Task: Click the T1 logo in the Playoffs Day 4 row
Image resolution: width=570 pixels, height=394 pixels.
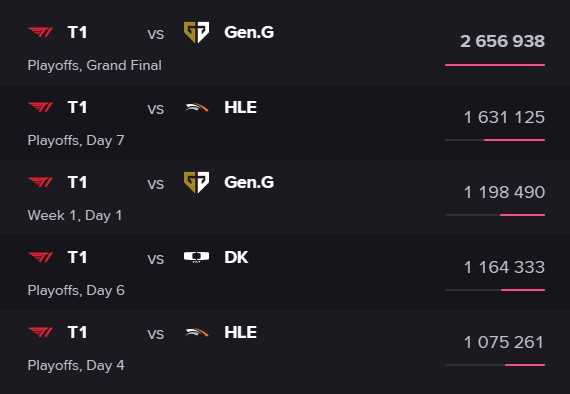Action: (41, 332)
